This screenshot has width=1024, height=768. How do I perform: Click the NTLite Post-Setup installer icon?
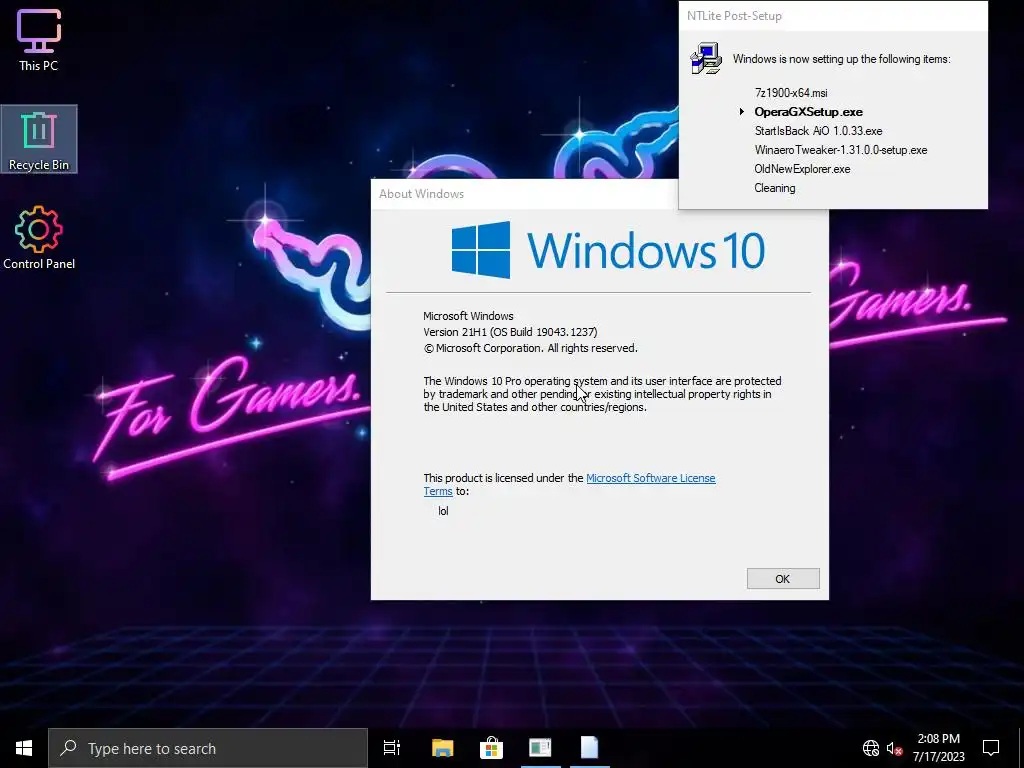tap(706, 58)
